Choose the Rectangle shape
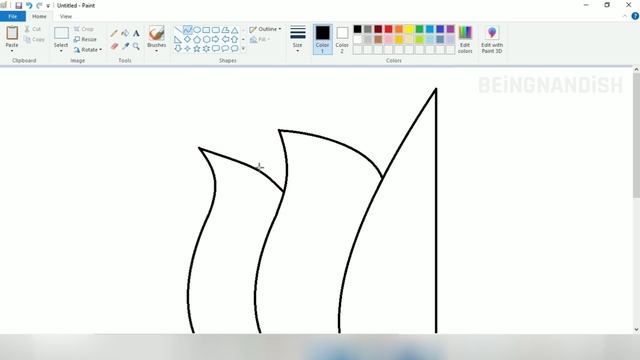The width and height of the screenshot is (640, 360). [x=206, y=30]
